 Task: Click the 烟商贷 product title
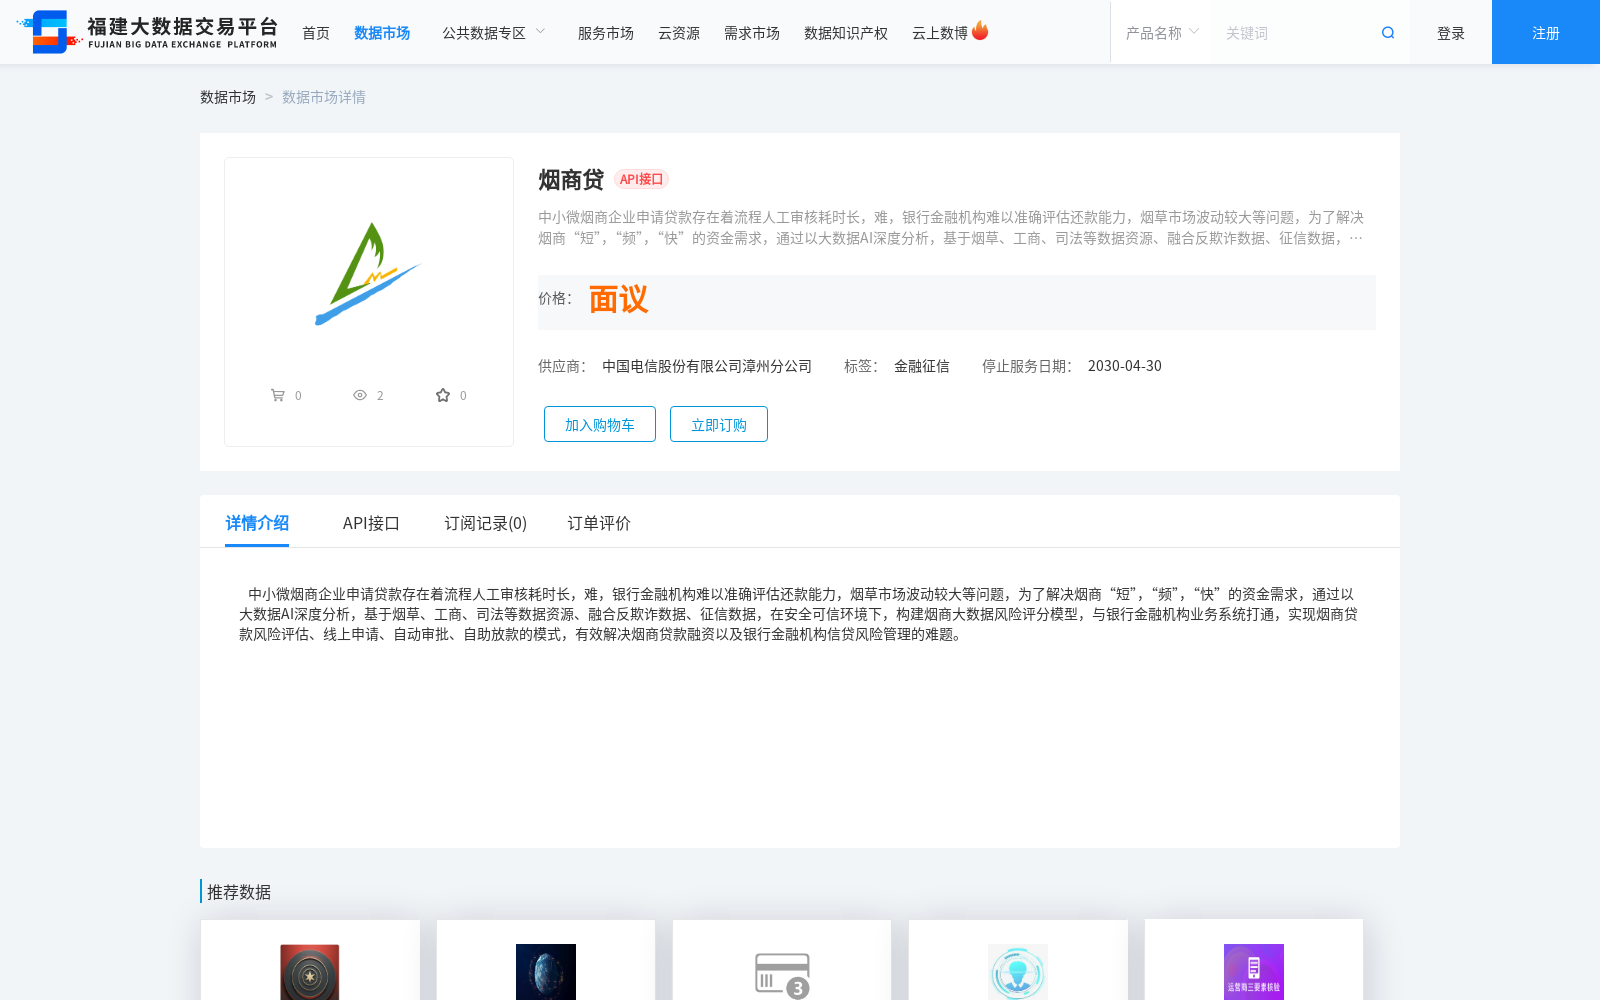571,180
